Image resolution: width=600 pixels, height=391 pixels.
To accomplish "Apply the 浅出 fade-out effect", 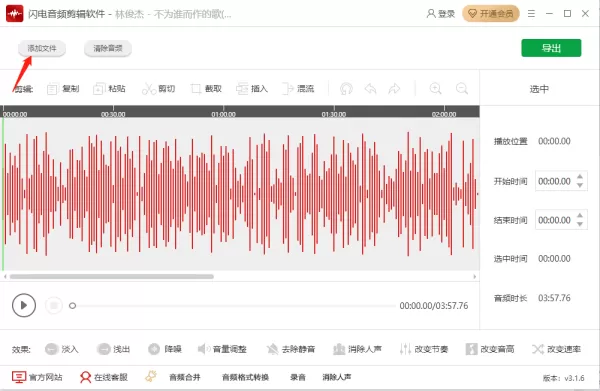I will coord(113,349).
